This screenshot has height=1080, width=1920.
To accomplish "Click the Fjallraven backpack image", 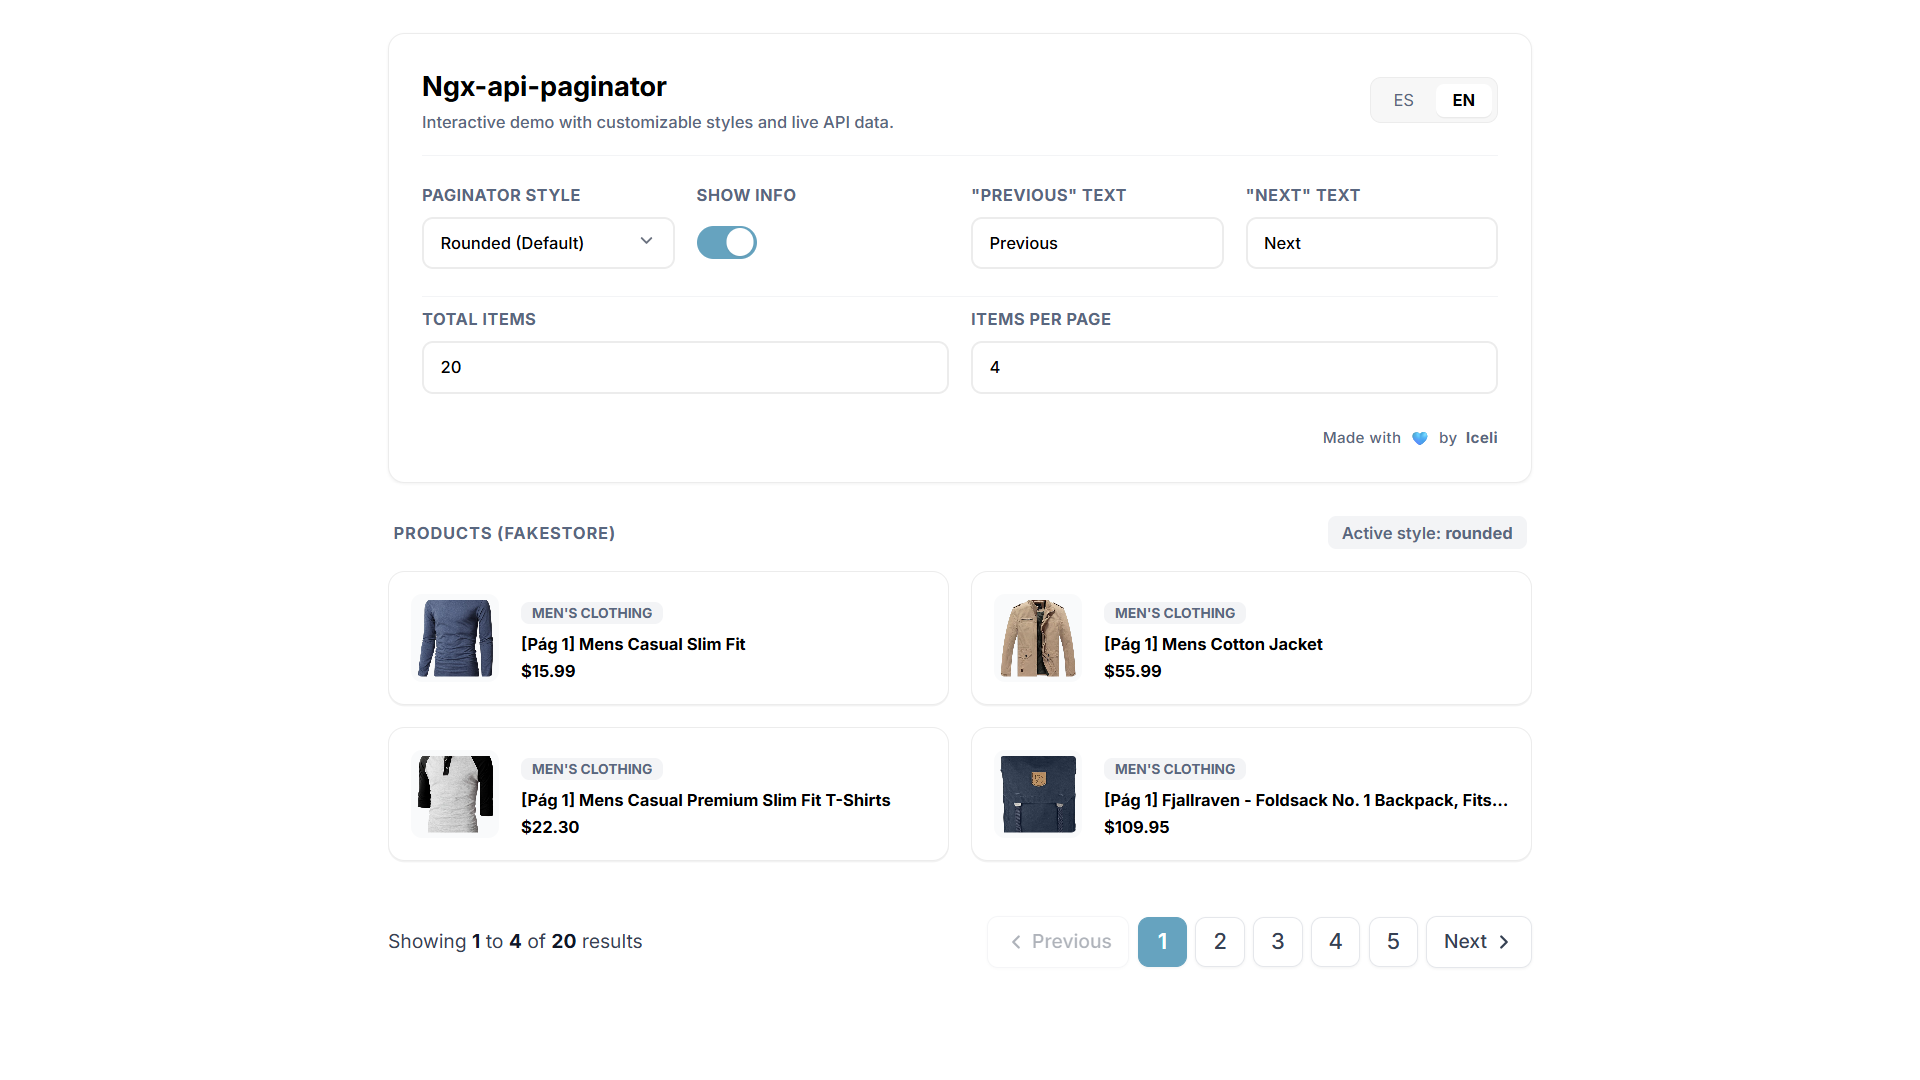I will click(1038, 794).
